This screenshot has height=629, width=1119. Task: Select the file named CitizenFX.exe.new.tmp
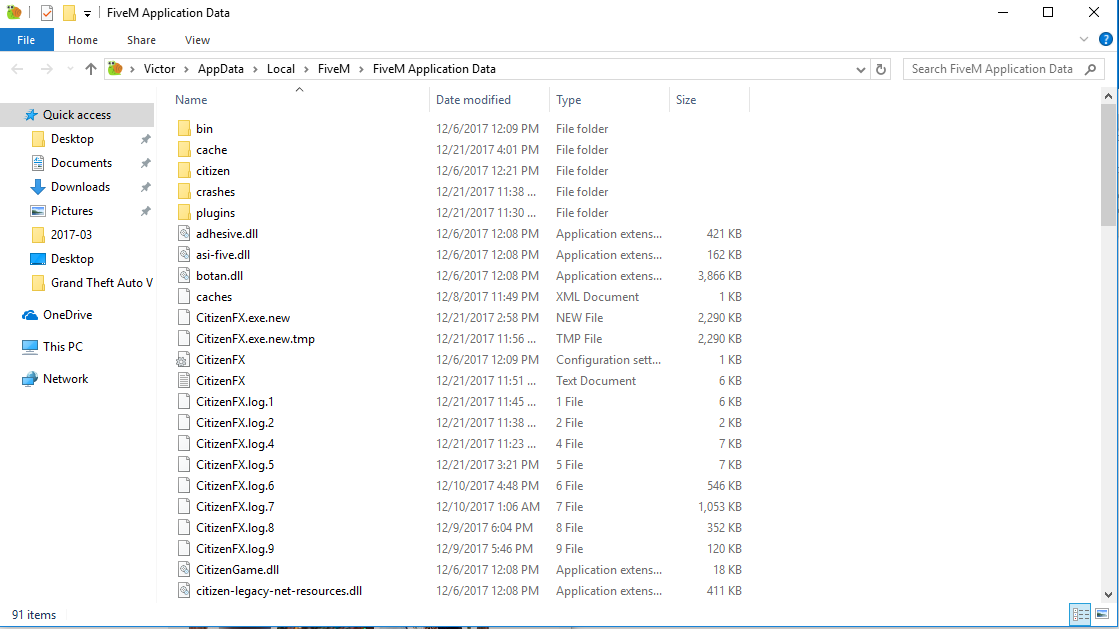click(x=255, y=339)
